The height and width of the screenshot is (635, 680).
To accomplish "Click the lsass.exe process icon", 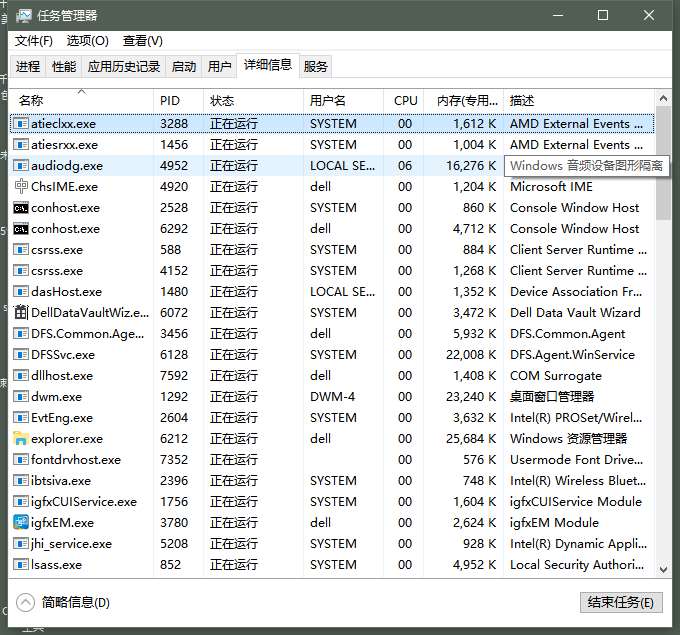I will [20, 564].
